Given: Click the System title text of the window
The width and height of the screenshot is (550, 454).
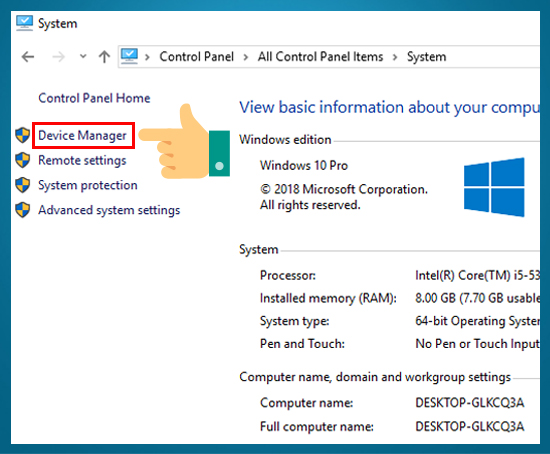Looking at the screenshot, I should pos(58,24).
